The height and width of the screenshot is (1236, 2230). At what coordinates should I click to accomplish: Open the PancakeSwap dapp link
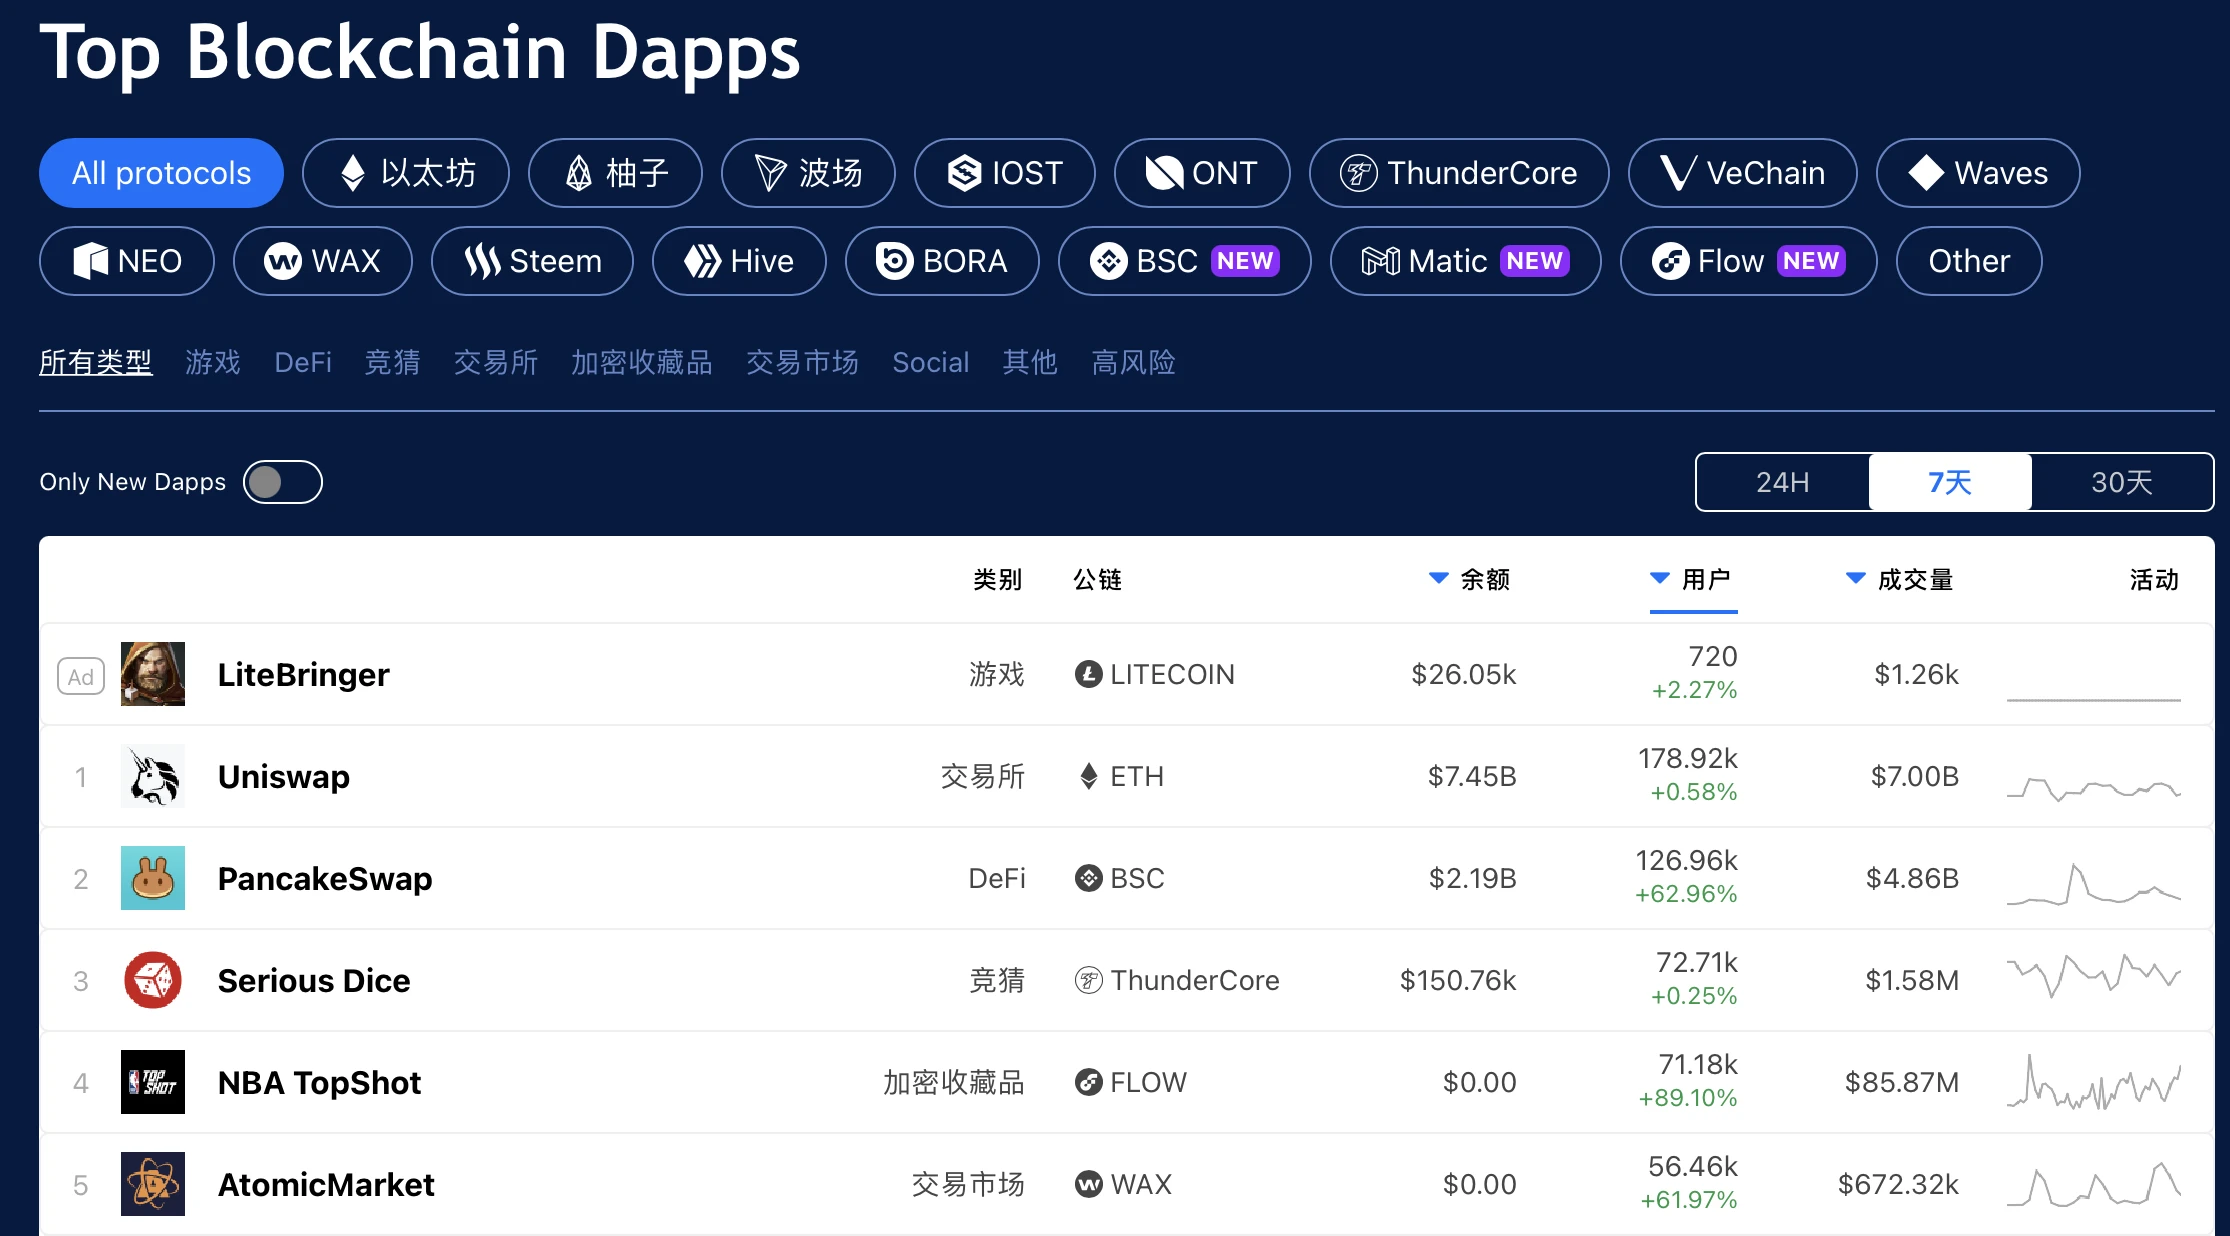[x=325, y=879]
